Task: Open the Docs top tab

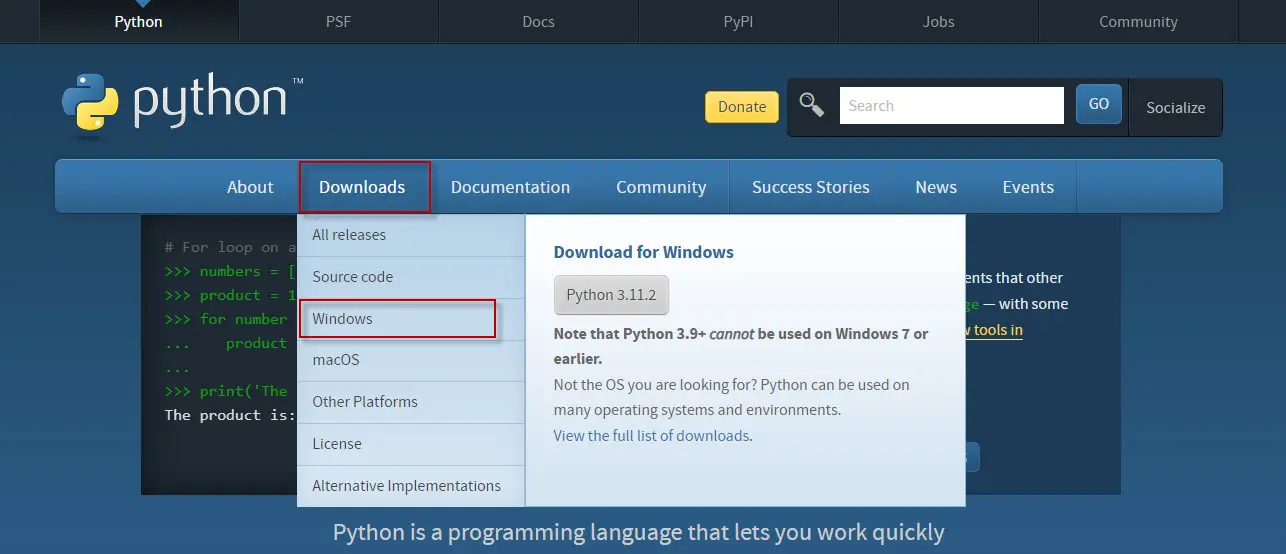Action: (x=538, y=21)
